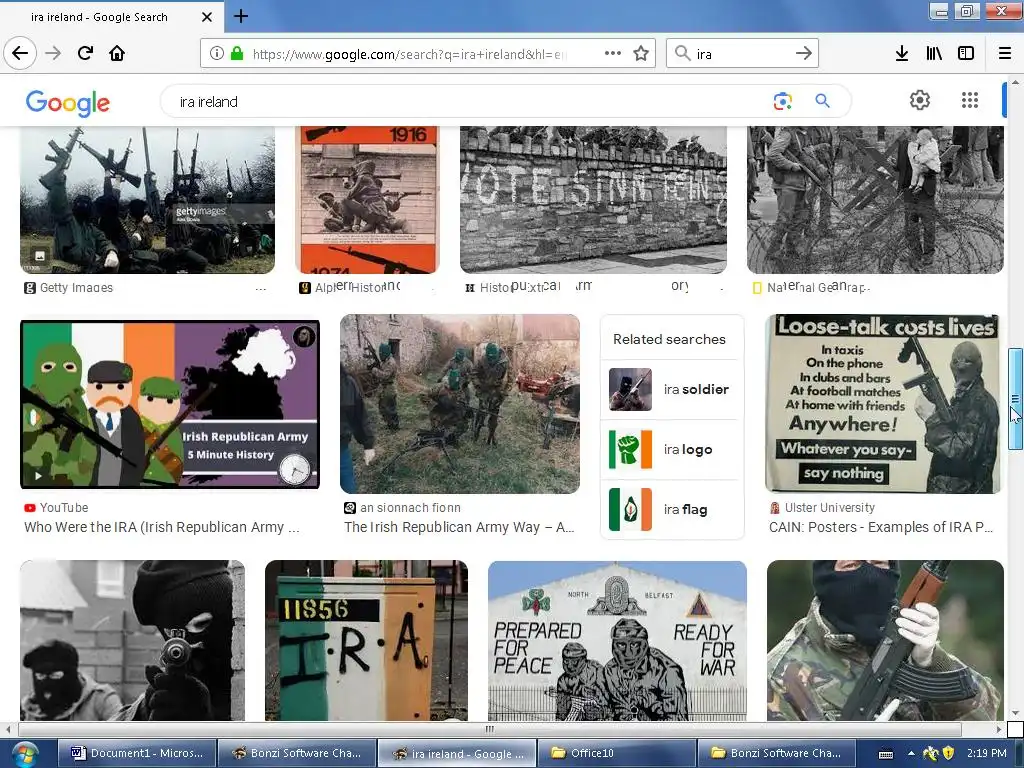Click the Google search magnifier button
1024x768 pixels.
(x=822, y=101)
